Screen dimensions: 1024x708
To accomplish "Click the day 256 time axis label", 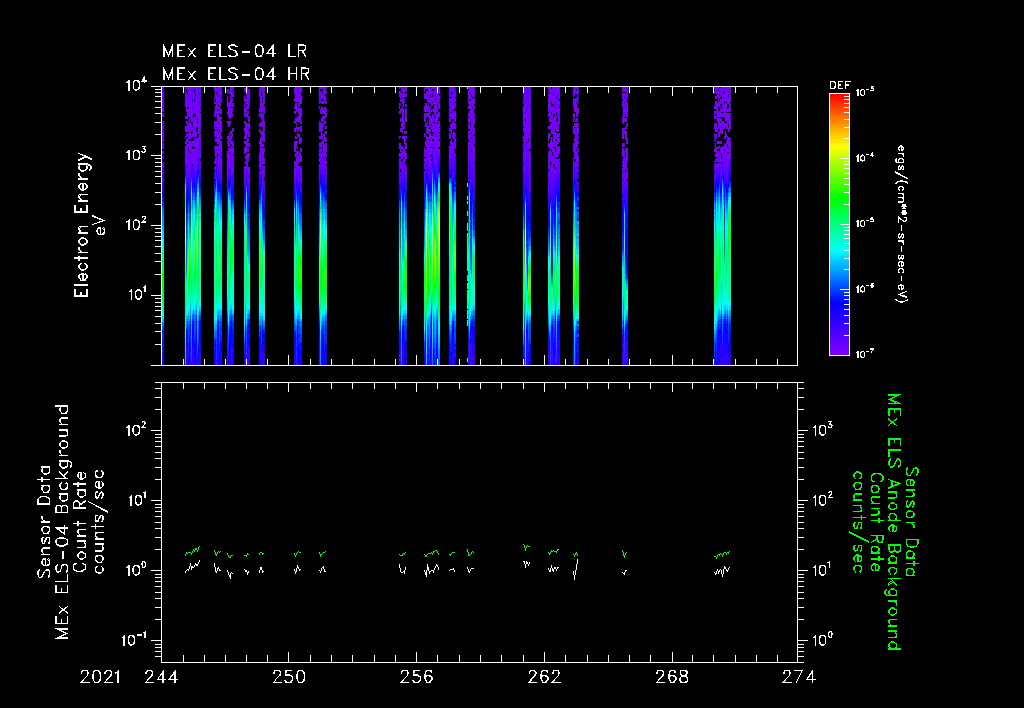I will (417, 677).
